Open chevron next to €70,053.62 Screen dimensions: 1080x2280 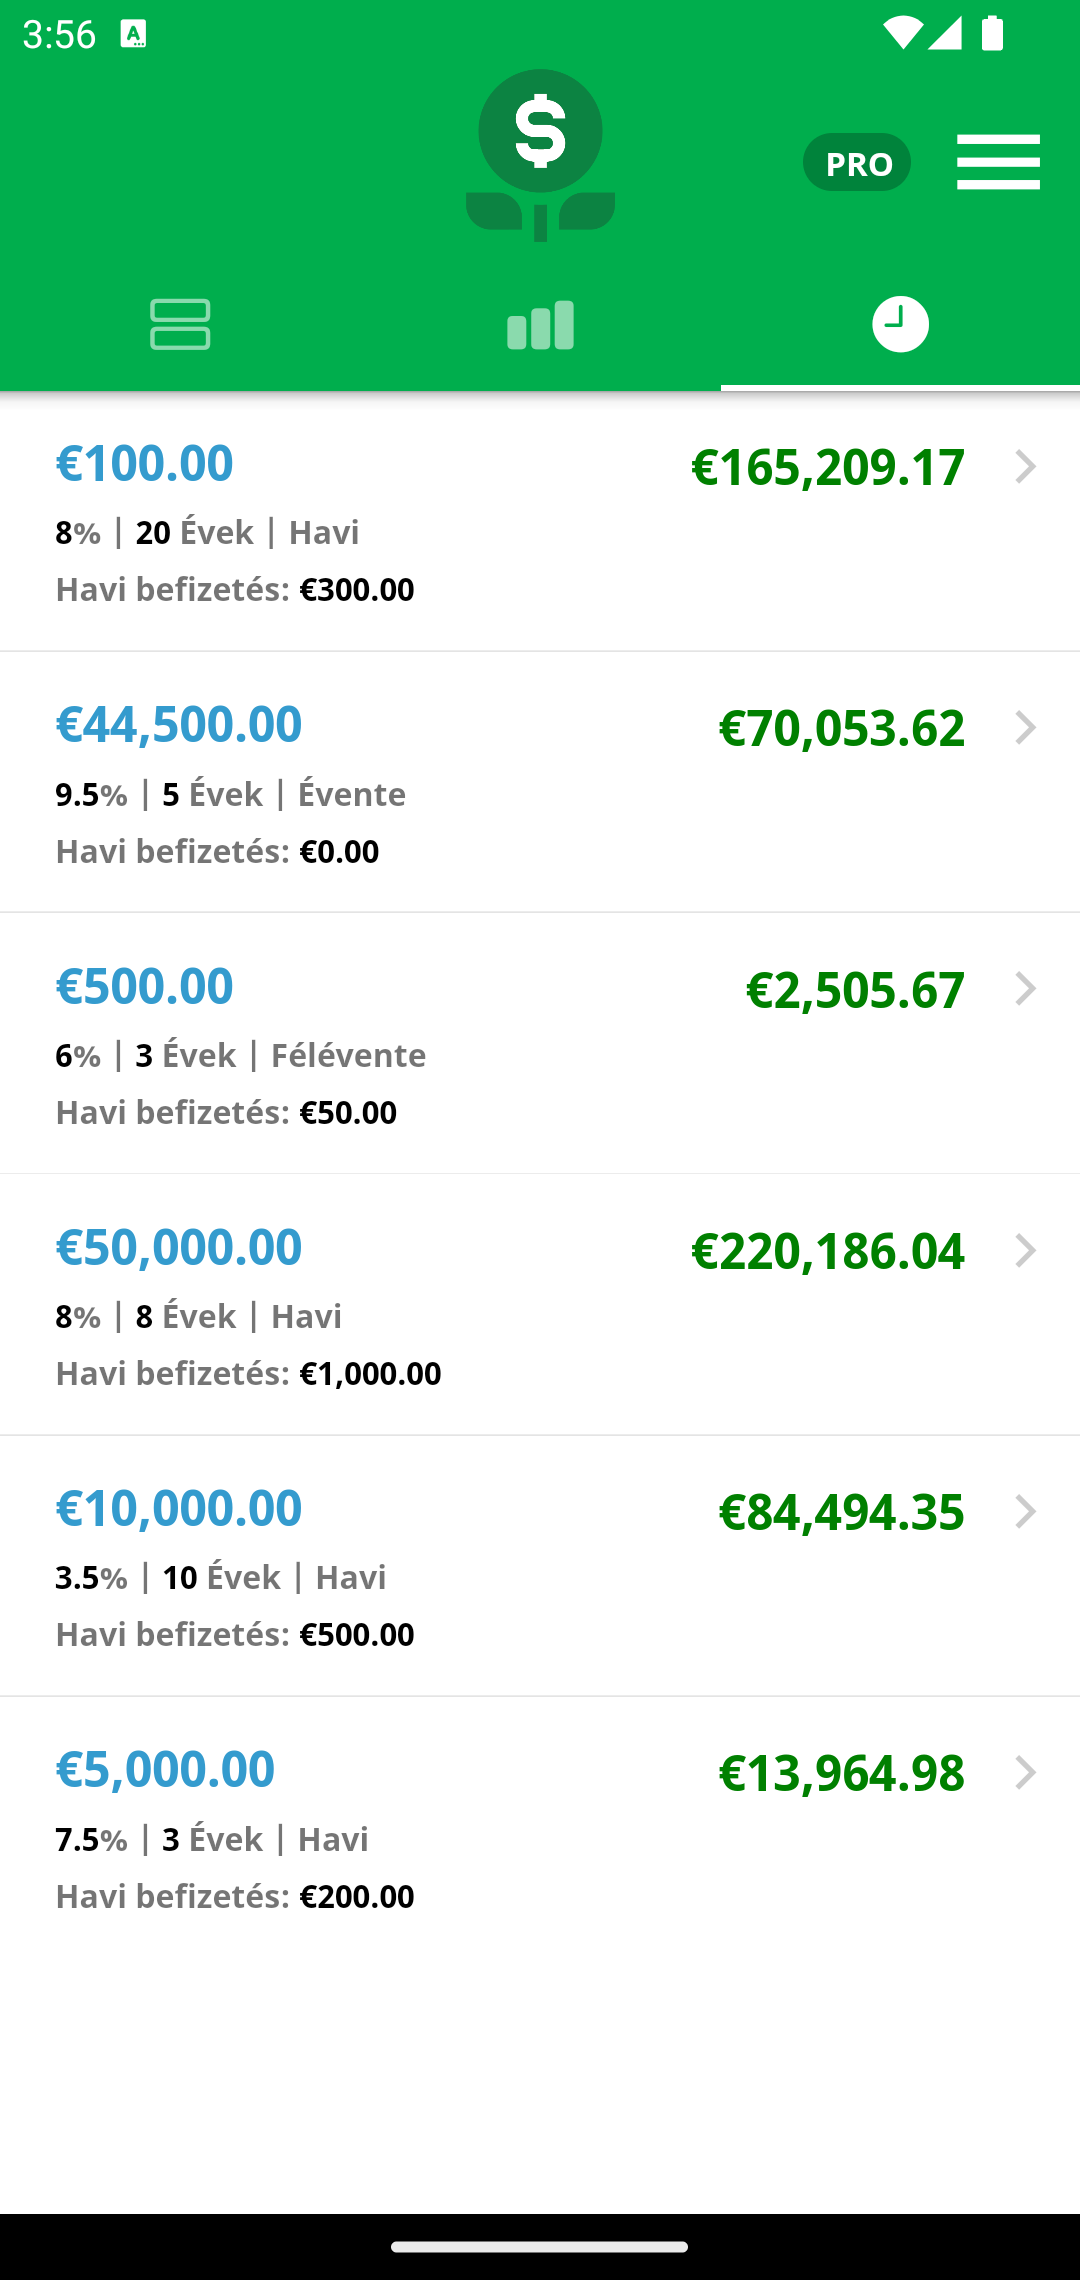(x=1025, y=728)
